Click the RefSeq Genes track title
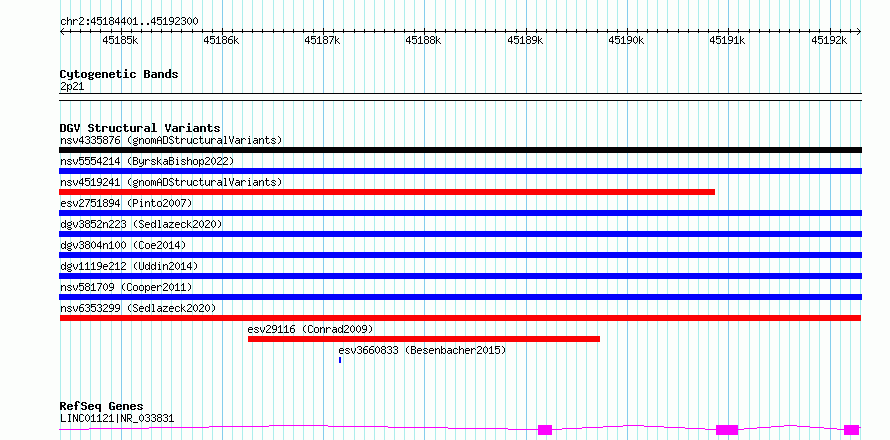The image size is (890, 440). [x=101, y=406]
